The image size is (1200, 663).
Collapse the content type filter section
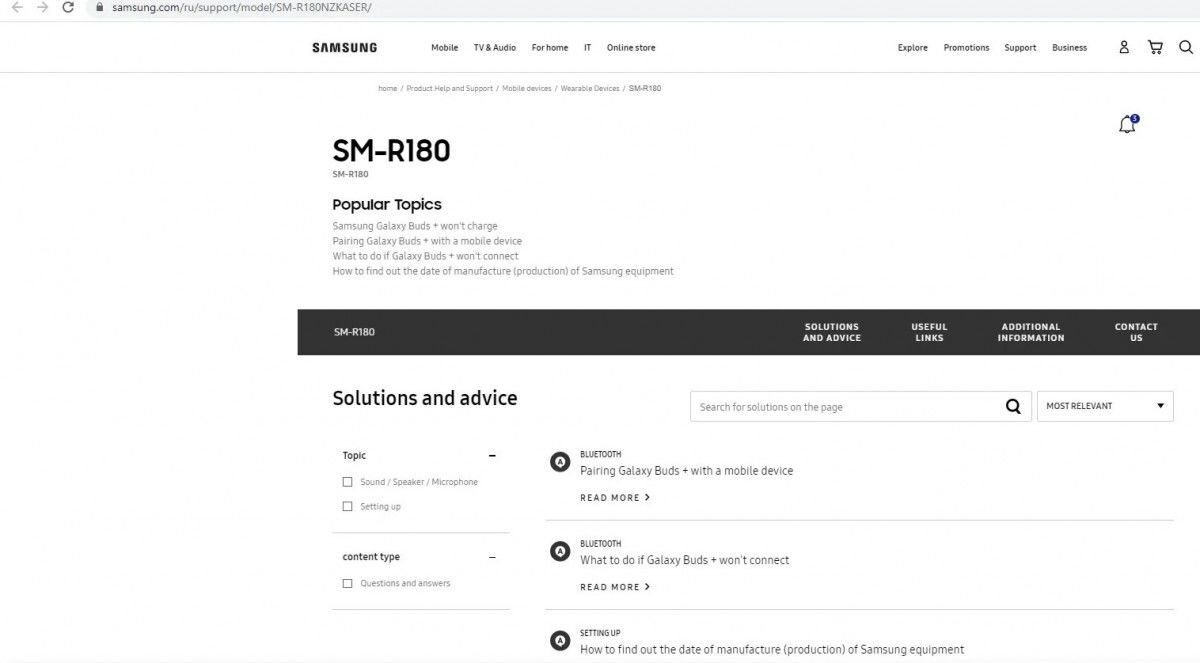click(x=492, y=557)
